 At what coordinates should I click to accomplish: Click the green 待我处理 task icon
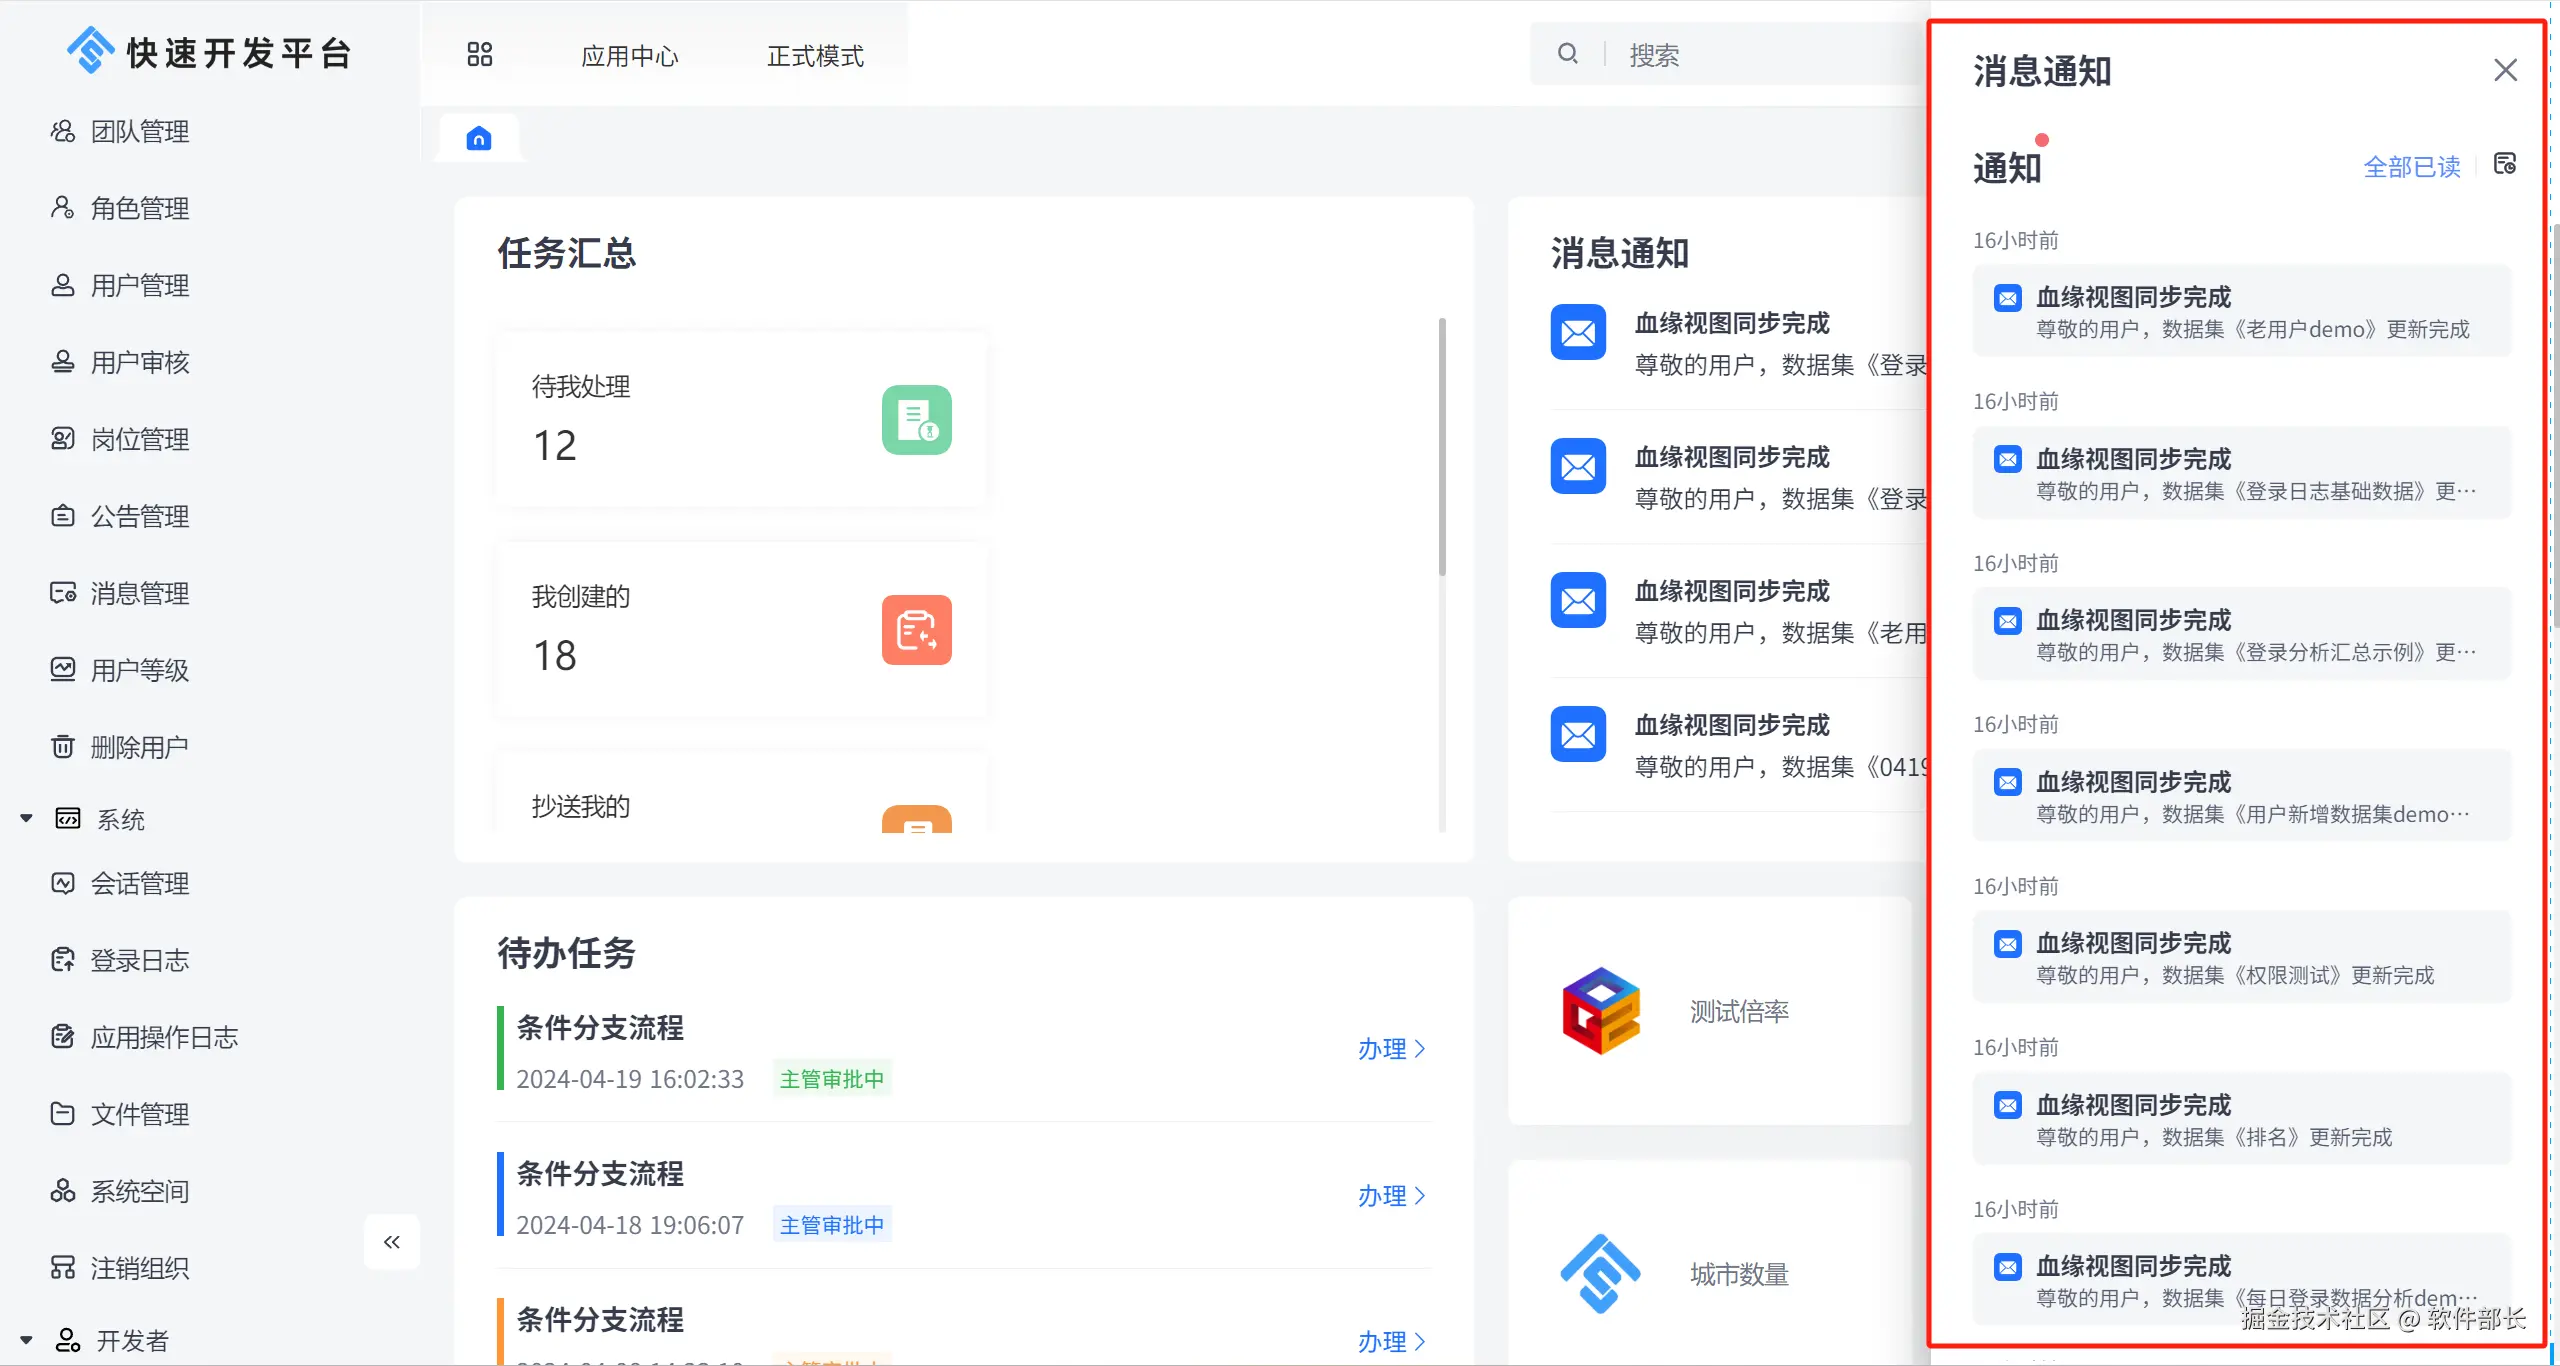point(916,420)
